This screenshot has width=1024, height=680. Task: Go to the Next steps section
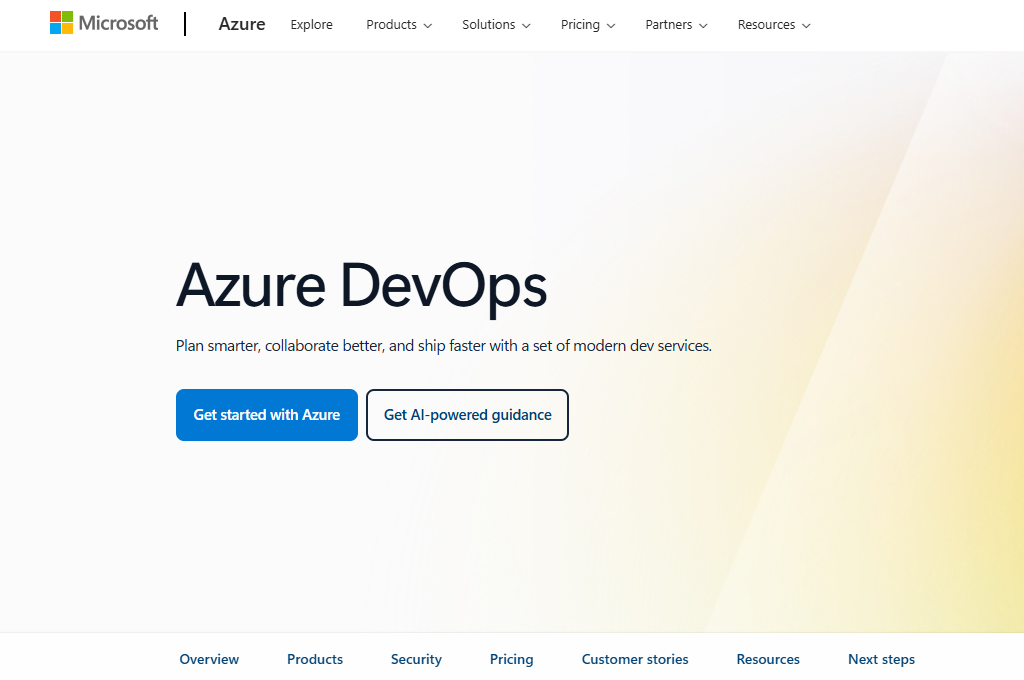881,659
